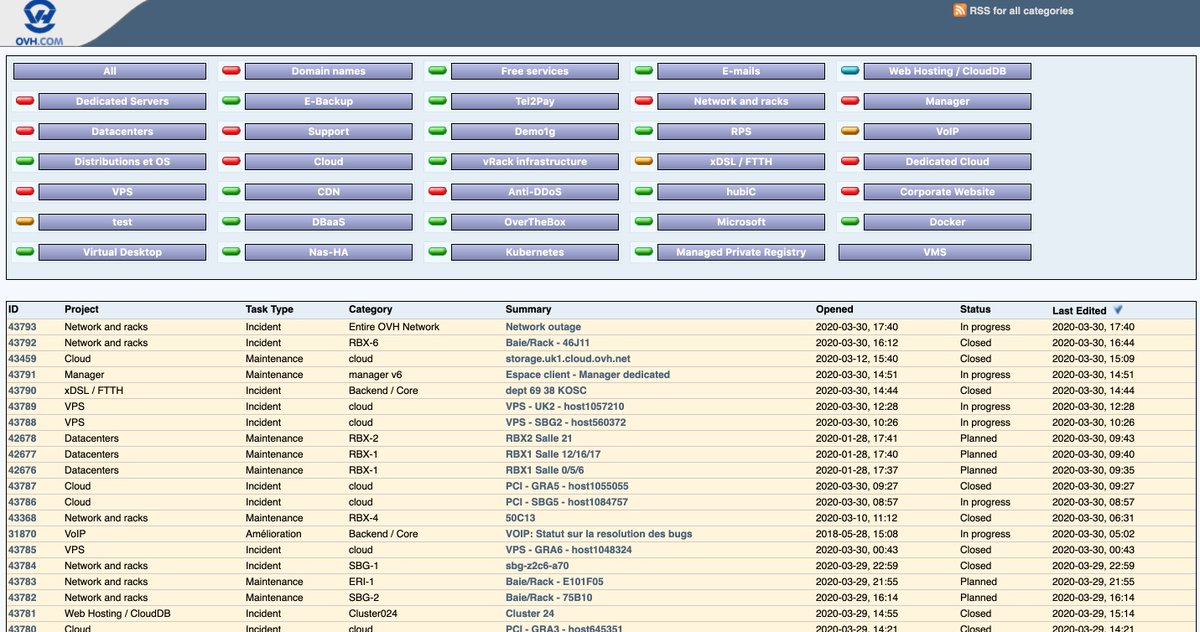The width and height of the screenshot is (1200, 632).
Task: Sort table by ID column header
Action: pos(15,309)
